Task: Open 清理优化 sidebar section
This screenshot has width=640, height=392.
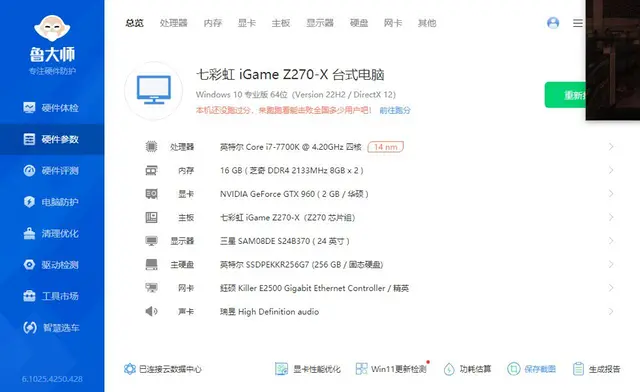Action: [x=52, y=234]
